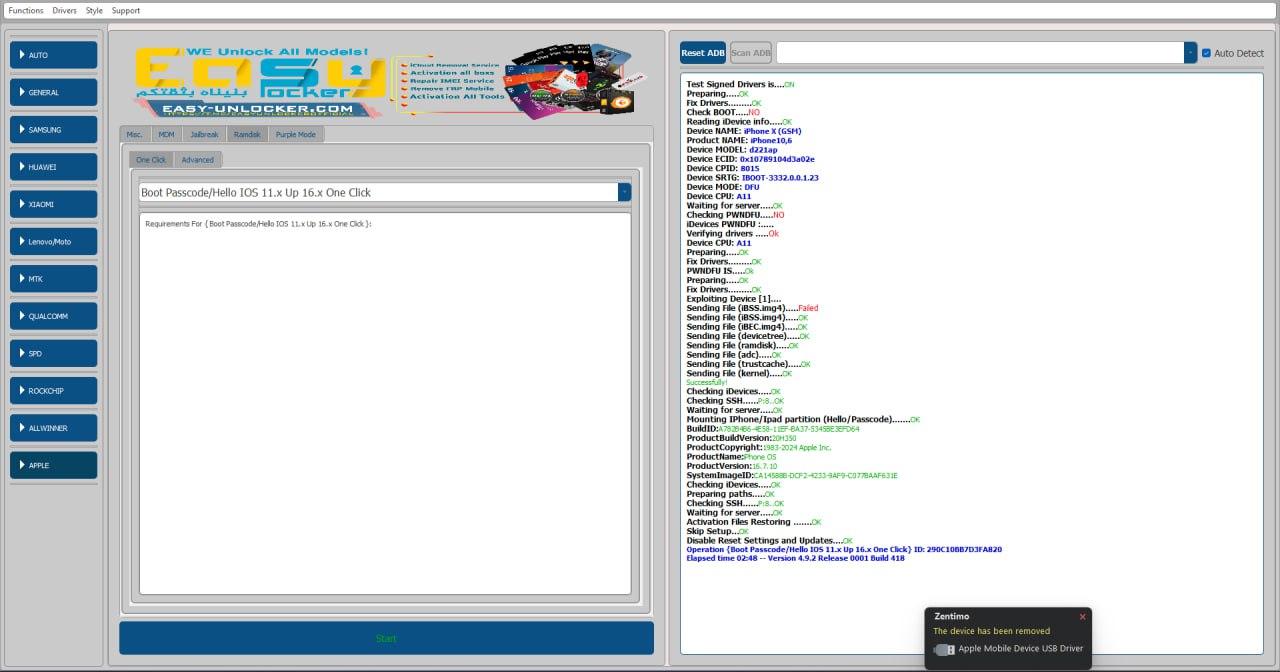Open the ALLWINNER chipset section

pyautogui.click(x=54, y=428)
